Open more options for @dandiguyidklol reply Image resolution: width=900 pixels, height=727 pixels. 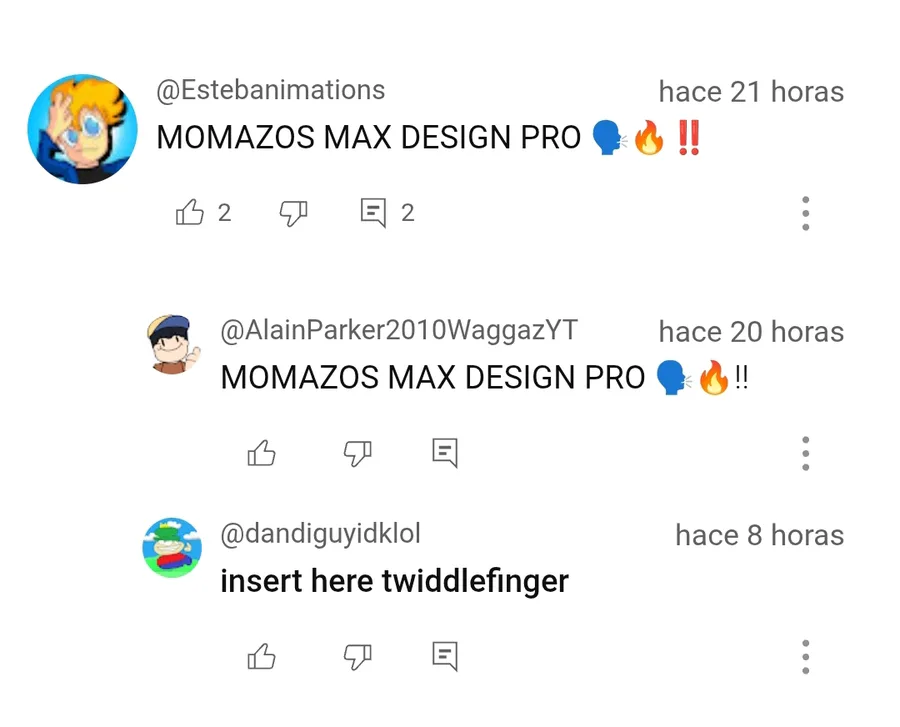click(x=805, y=656)
